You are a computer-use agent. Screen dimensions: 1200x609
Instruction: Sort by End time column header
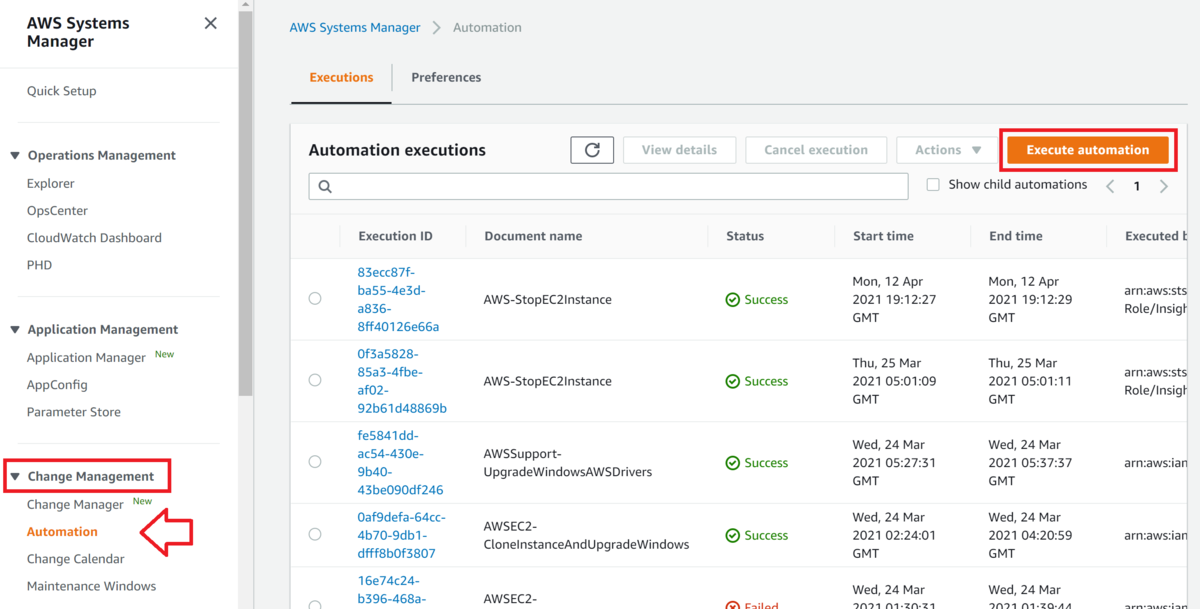pos(1016,236)
